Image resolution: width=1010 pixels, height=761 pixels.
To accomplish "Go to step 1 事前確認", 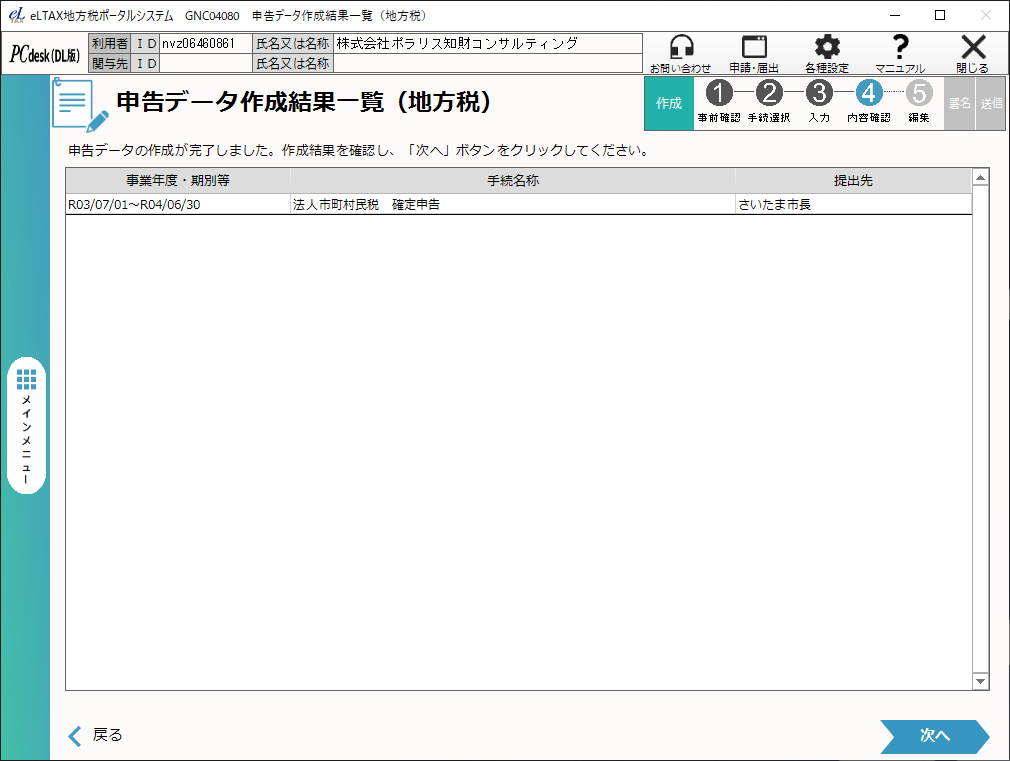I will [719, 102].
